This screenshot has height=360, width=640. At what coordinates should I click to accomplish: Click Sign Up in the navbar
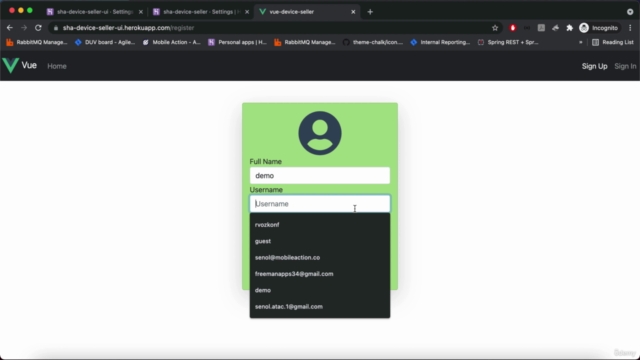(x=594, y=66)
